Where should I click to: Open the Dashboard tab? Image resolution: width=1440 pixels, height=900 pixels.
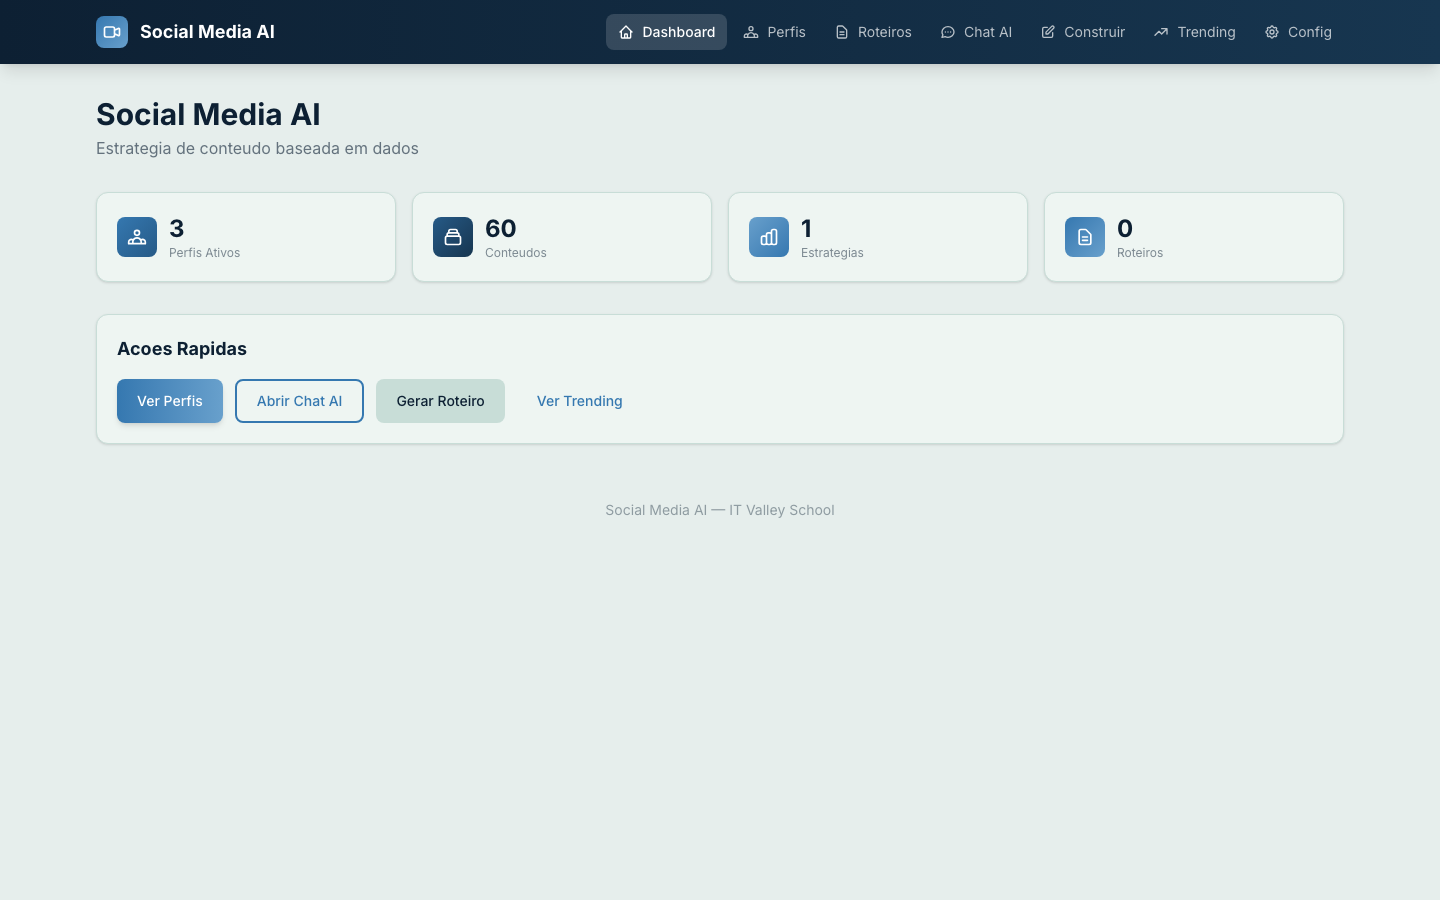click(666, 32)
